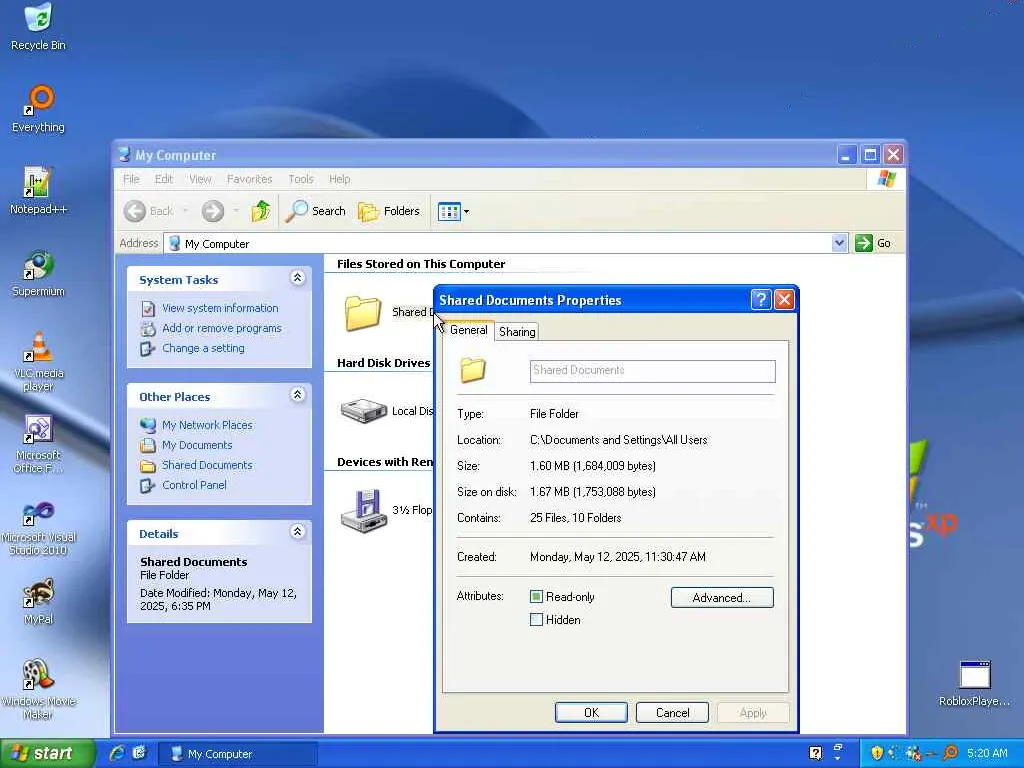Viewport: 1024px width, 768px height.
Task: Open the Recycle Bin desktop icon
Action: pos(38,27)
